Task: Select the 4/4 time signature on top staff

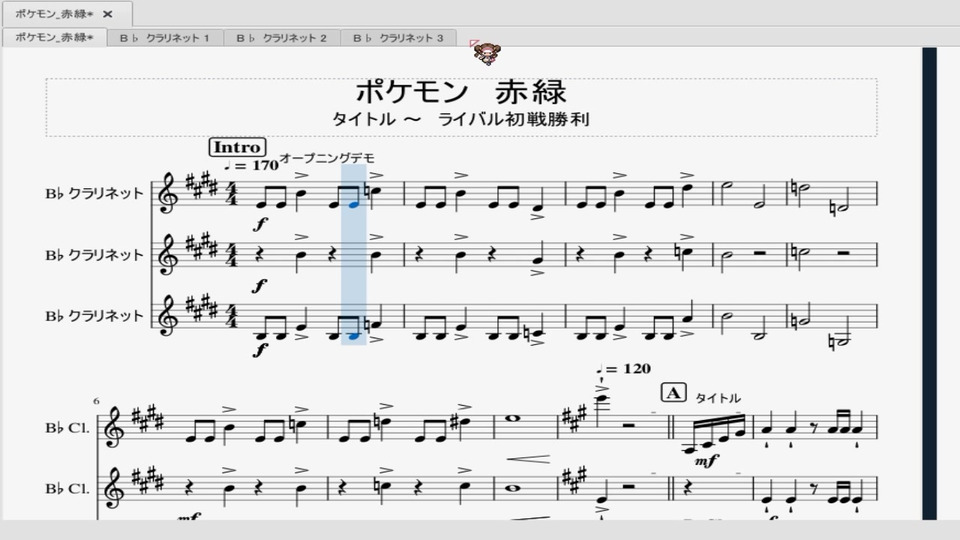Action: point(231,193)
